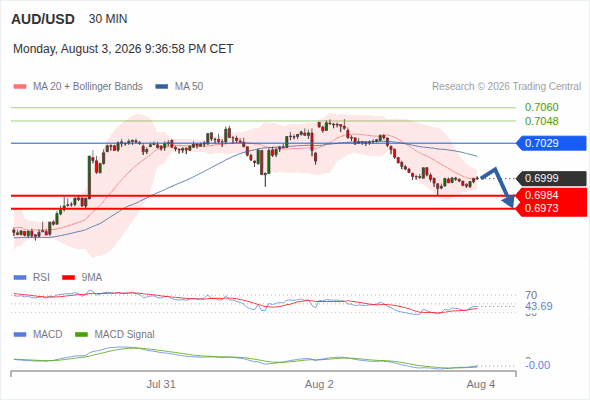Click the 9MA red legend marker

pos(68,278)
